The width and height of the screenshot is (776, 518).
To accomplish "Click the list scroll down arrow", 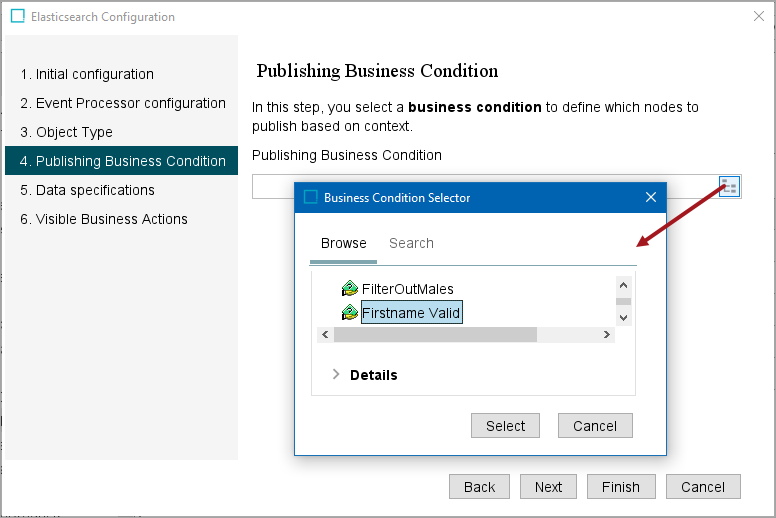I will [x=624, y=318].
